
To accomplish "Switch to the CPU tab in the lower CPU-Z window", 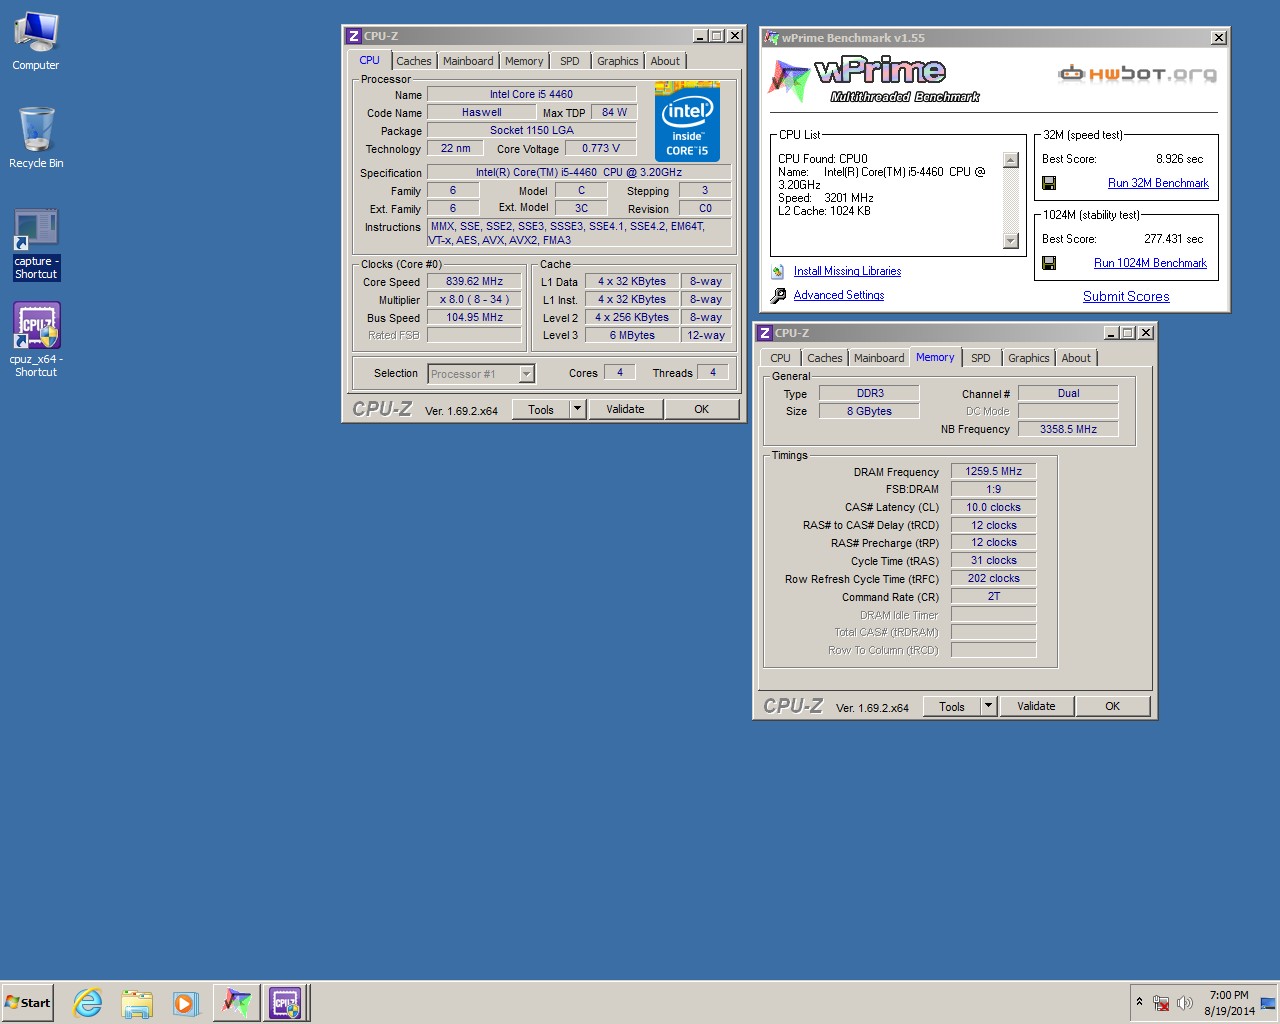I will [780, 358].
